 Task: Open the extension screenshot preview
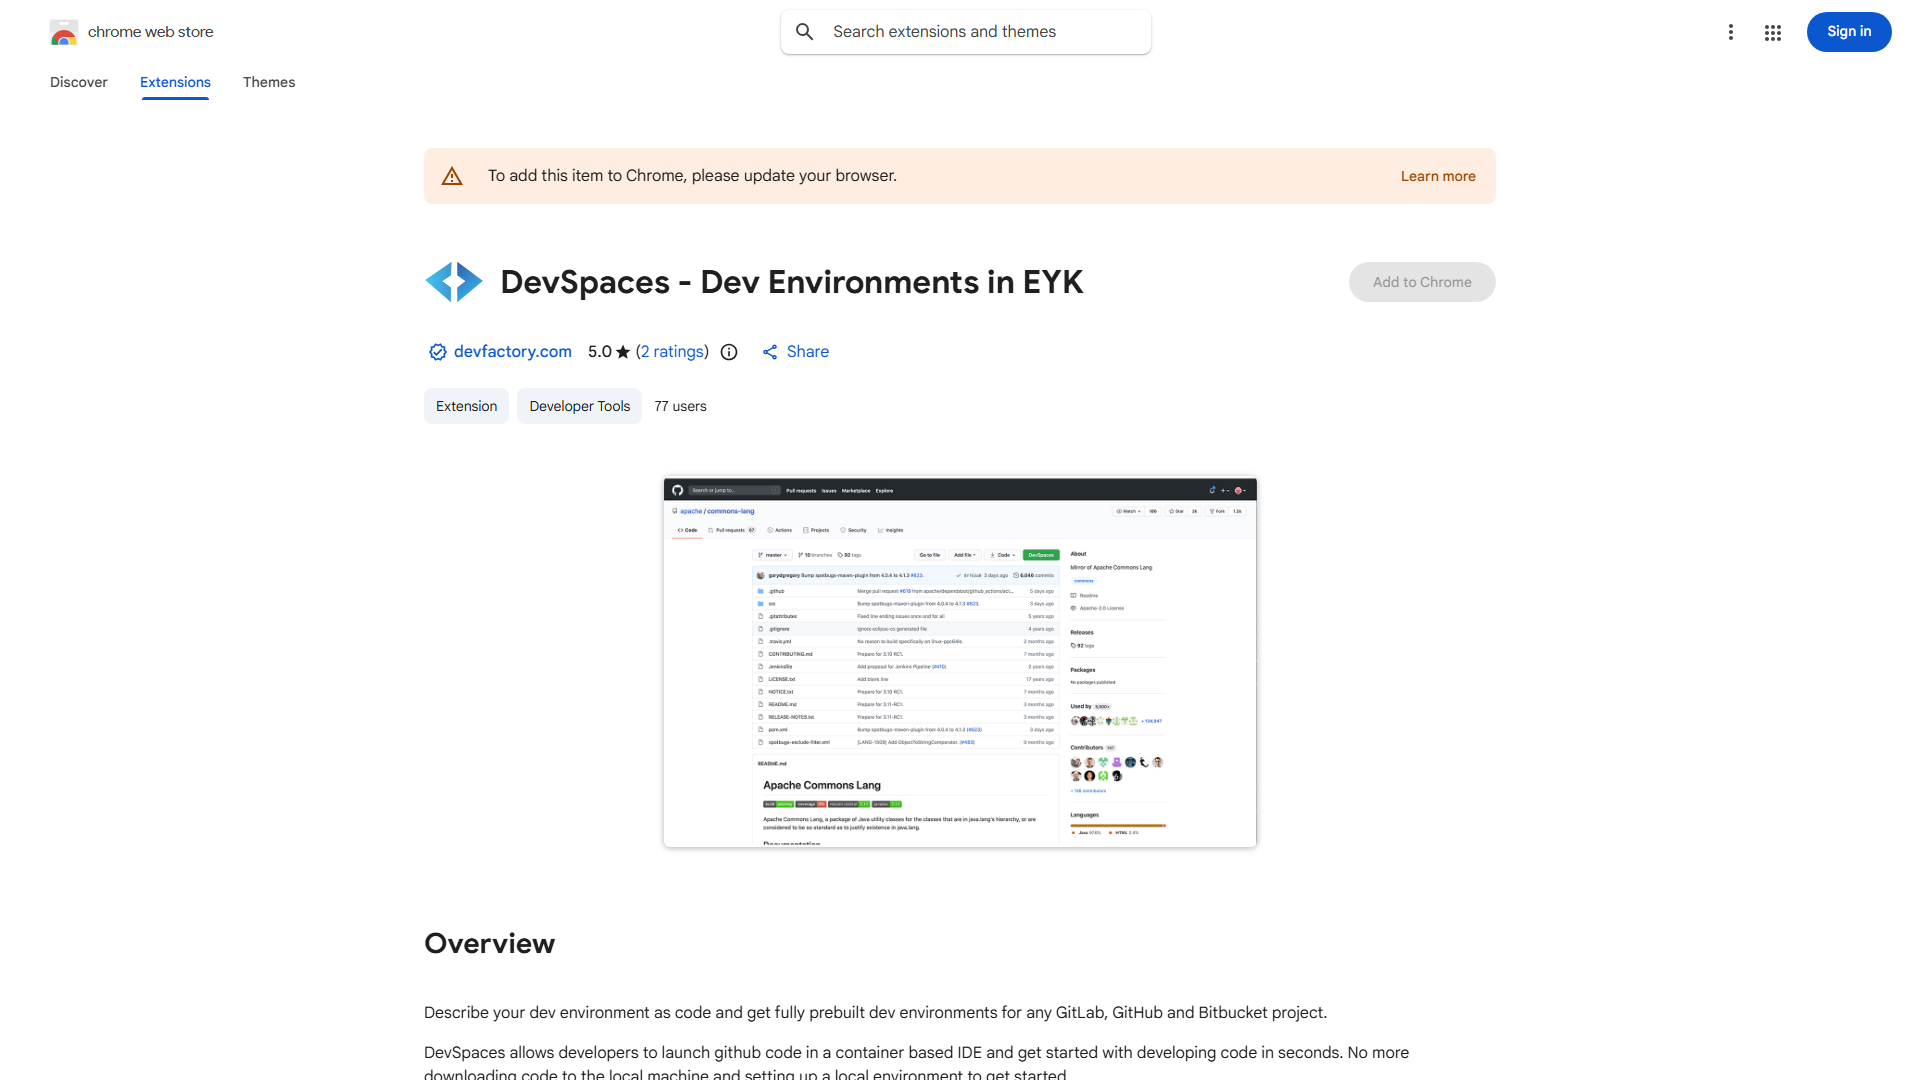tap(959, 661)
